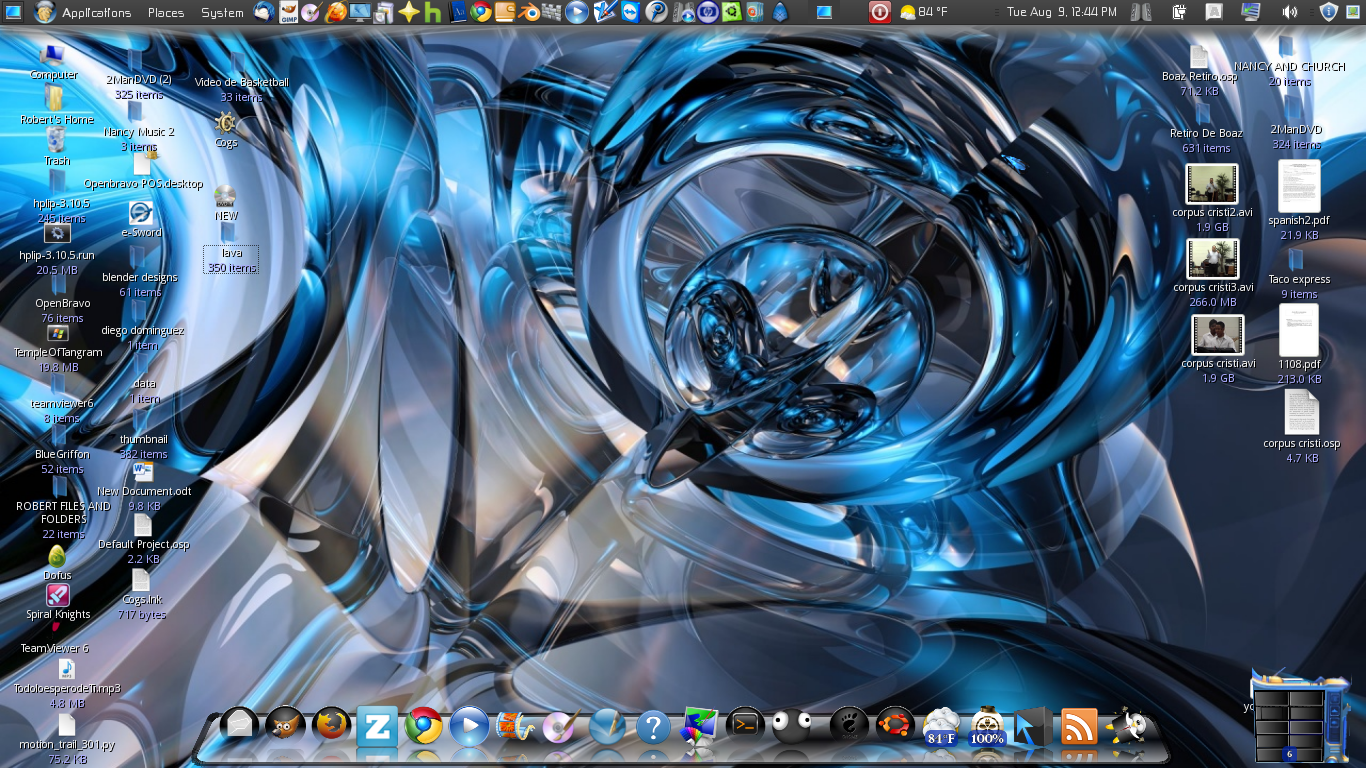Viewport: 1366px width, 768px height.
Task: Click the date and time clock
Action: click(1061, 13)
